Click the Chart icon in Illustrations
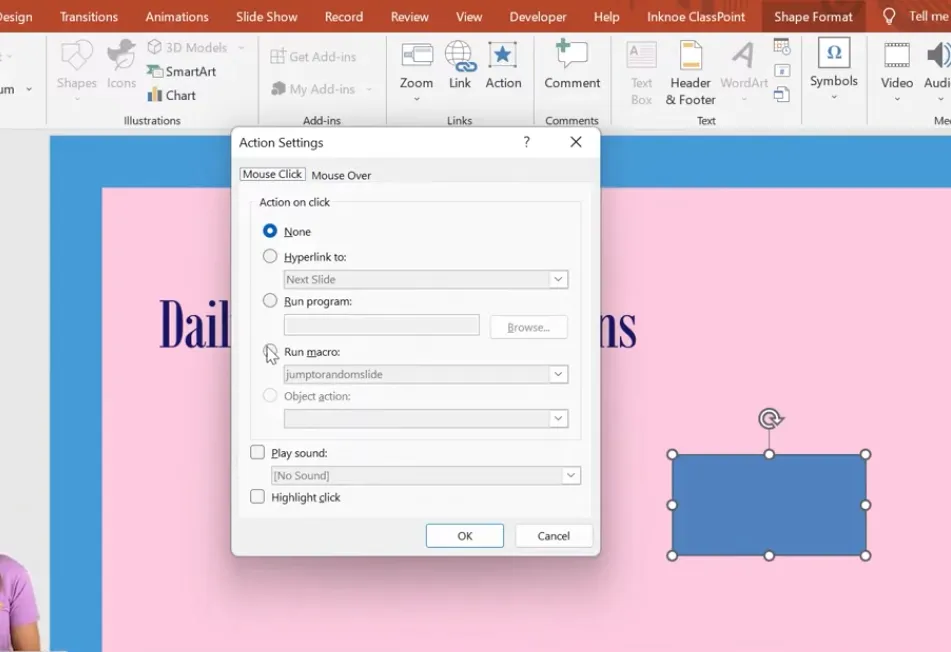Image resolution: width=951 pixels, height=652 pixels. pos(171,95)
